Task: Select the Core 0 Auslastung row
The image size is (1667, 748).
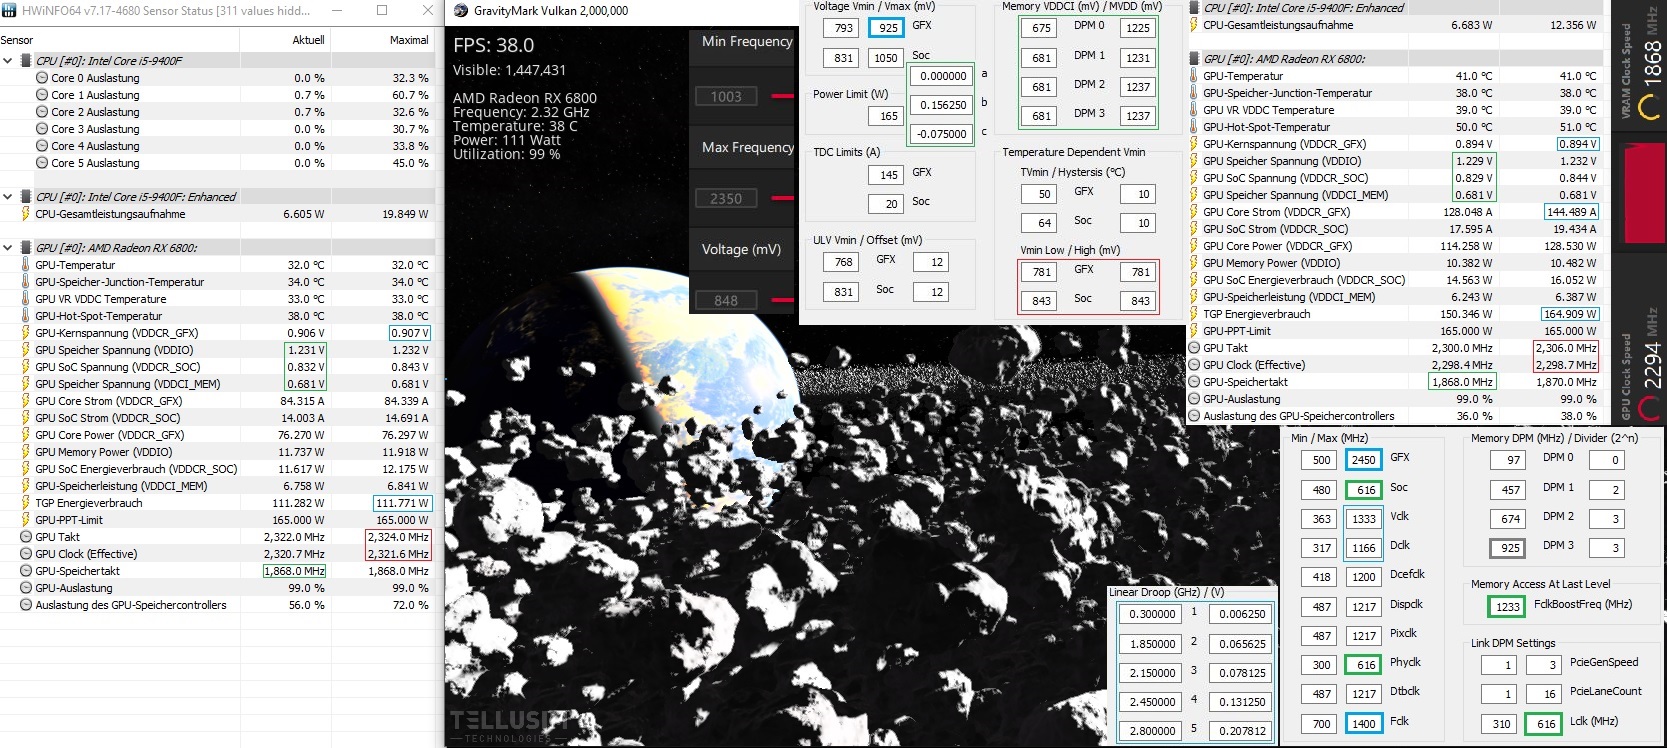Action: pos(218,78)
